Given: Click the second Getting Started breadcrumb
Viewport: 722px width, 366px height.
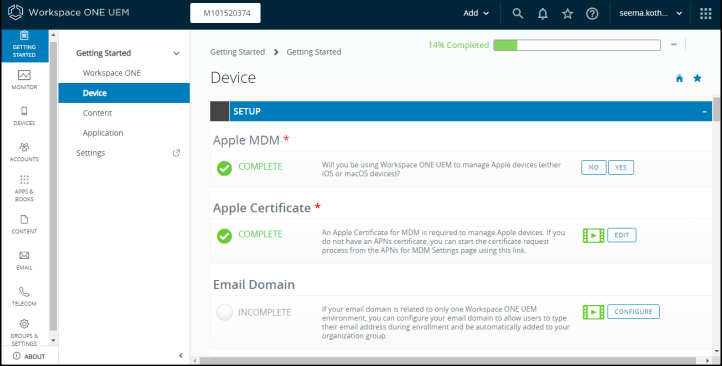Looking at the screenshot, I should coord(314,52).
